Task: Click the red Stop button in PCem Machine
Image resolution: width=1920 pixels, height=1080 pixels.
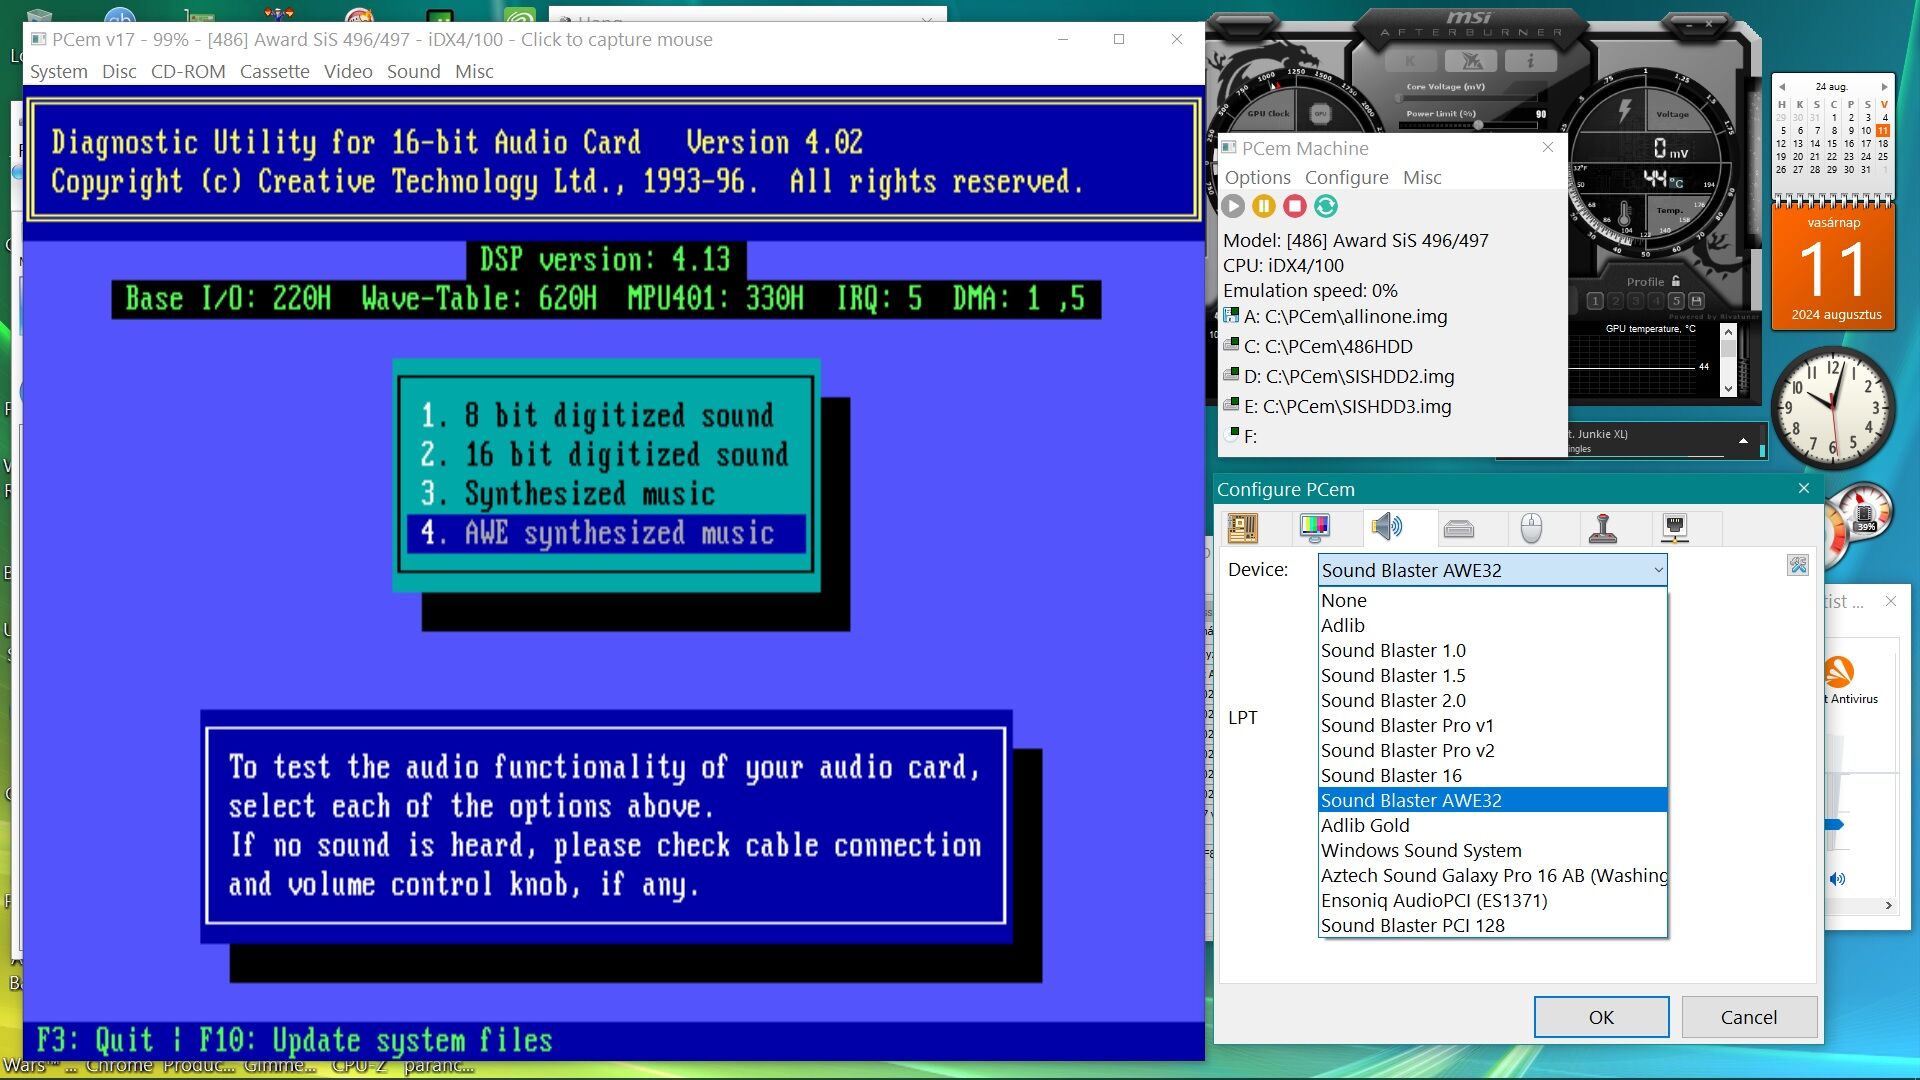Action: click(x=1295, y=206)
